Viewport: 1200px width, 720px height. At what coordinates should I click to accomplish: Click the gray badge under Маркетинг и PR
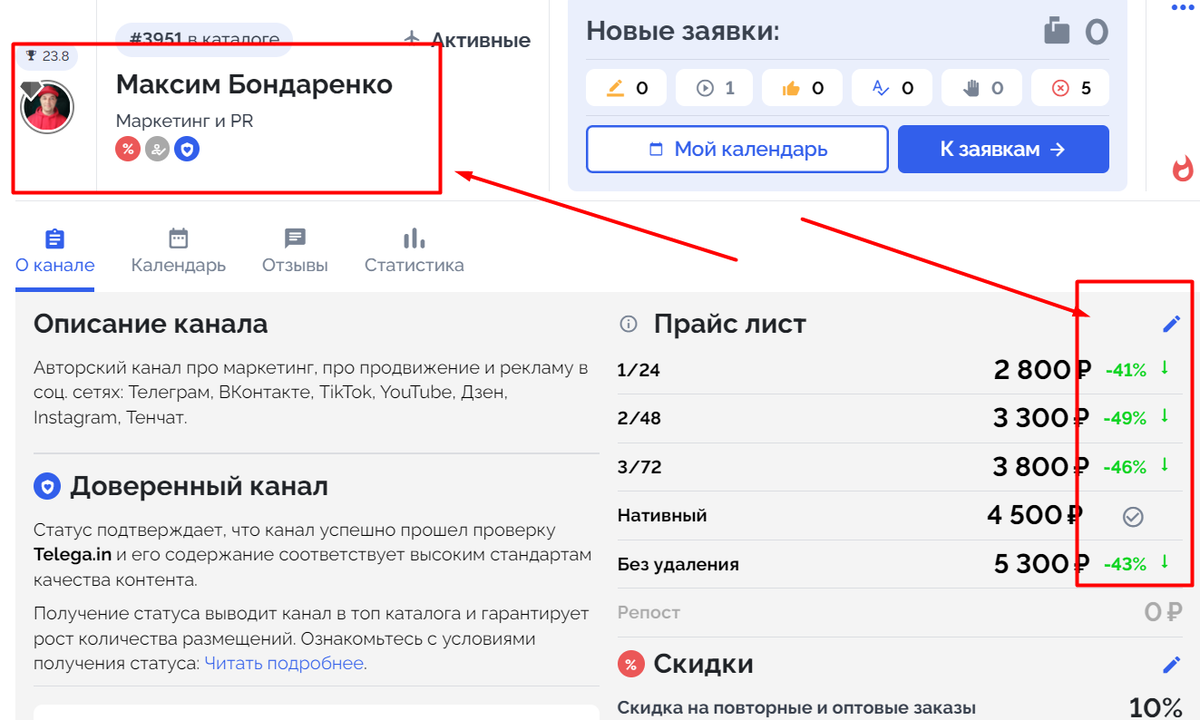[157, 149]
